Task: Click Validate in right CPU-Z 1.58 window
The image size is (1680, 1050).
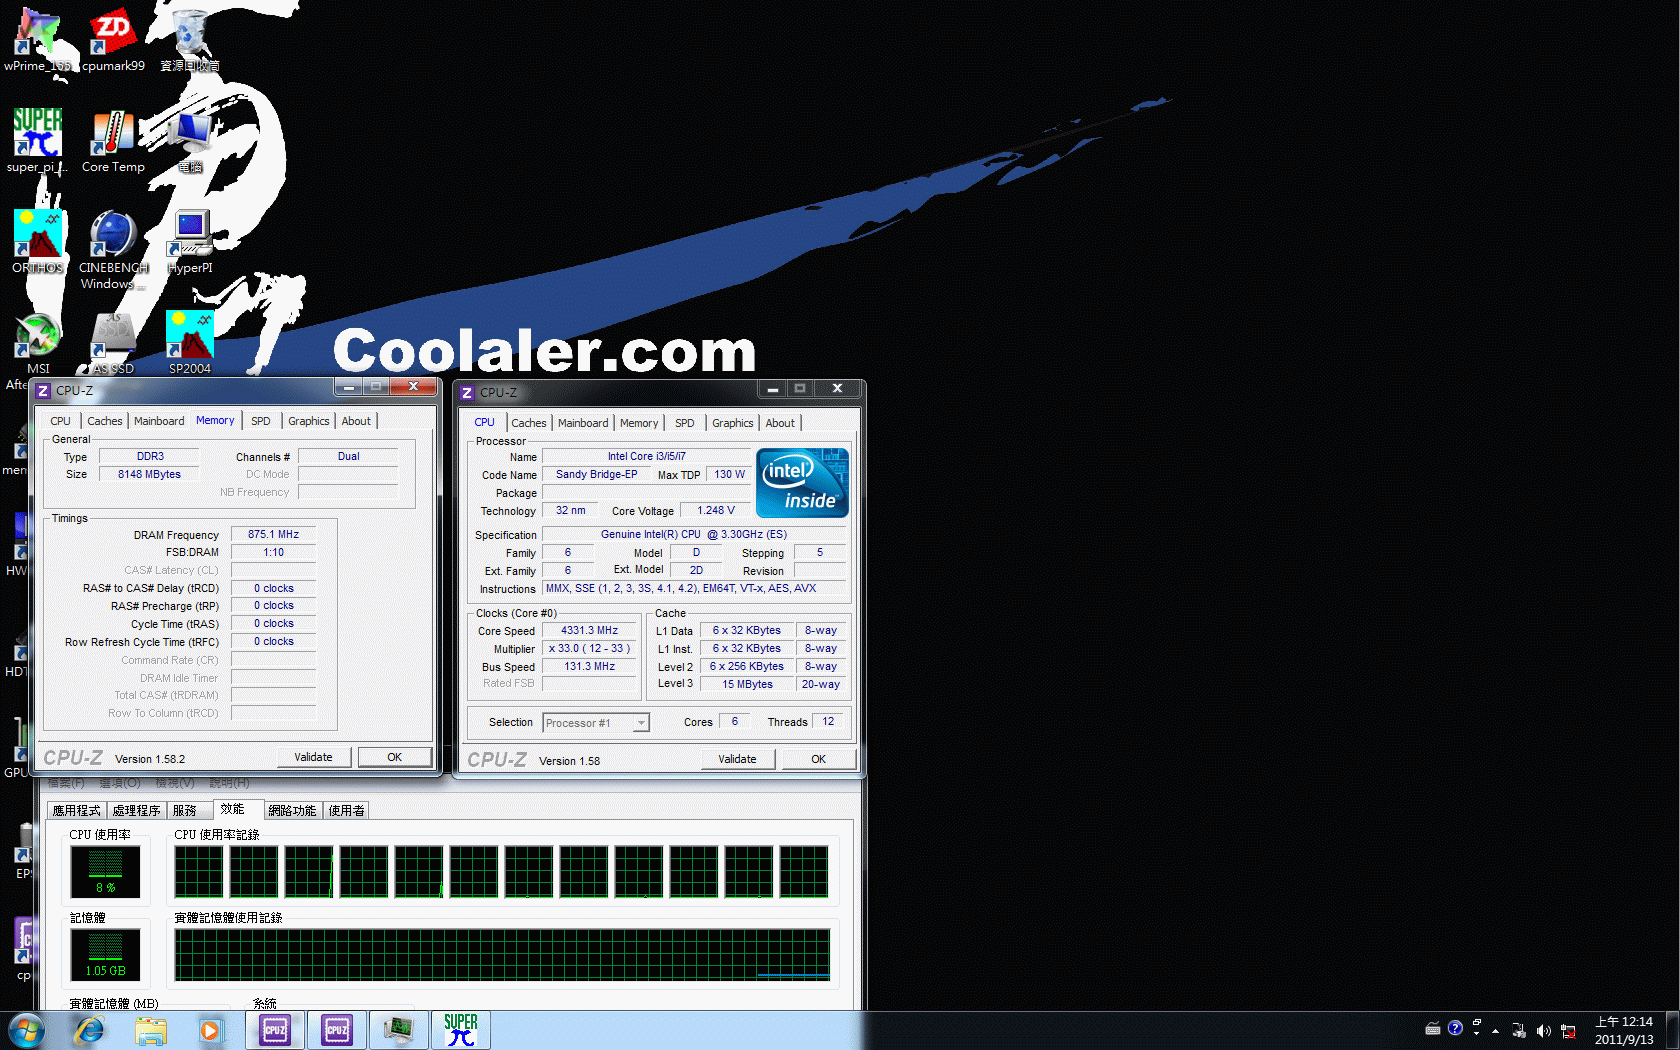Action: point(737,759)
